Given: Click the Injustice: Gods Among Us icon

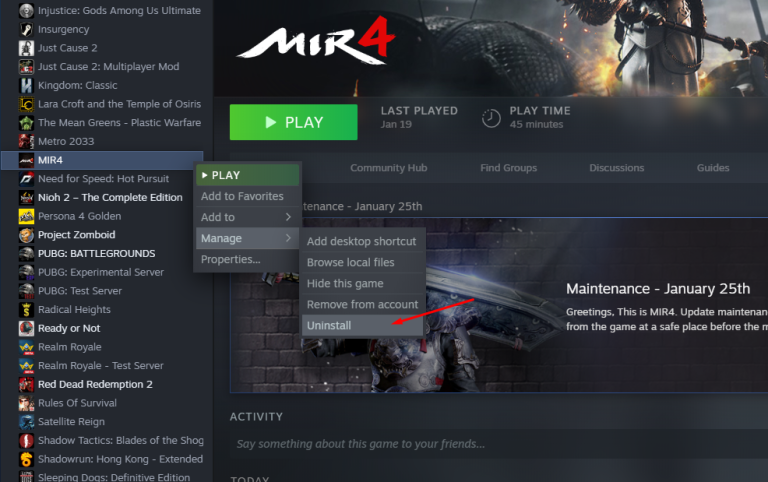Looking at the screenshot, I should point(26,11).
